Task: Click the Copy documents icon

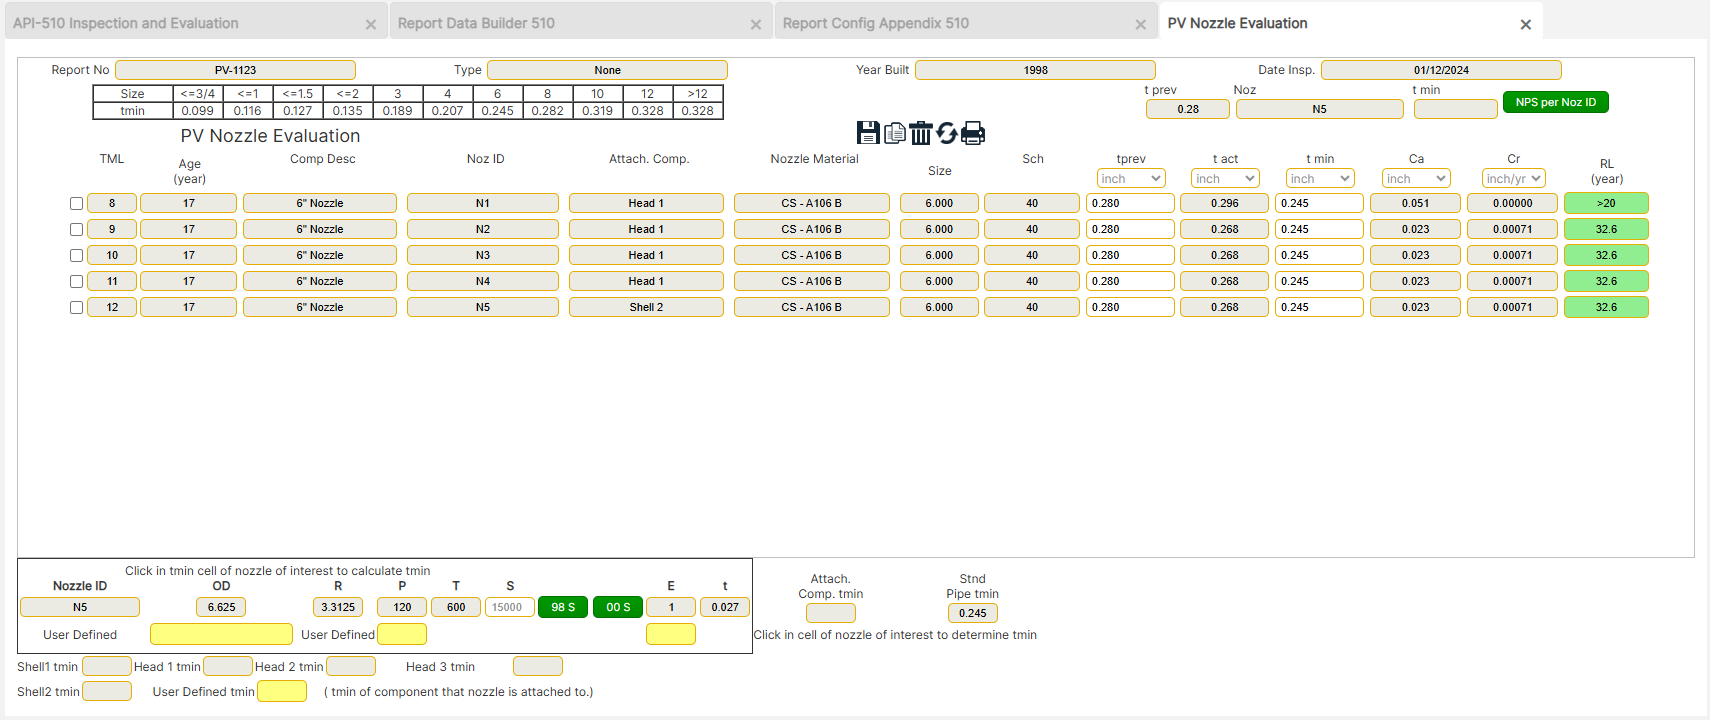Action: (895, 133)
